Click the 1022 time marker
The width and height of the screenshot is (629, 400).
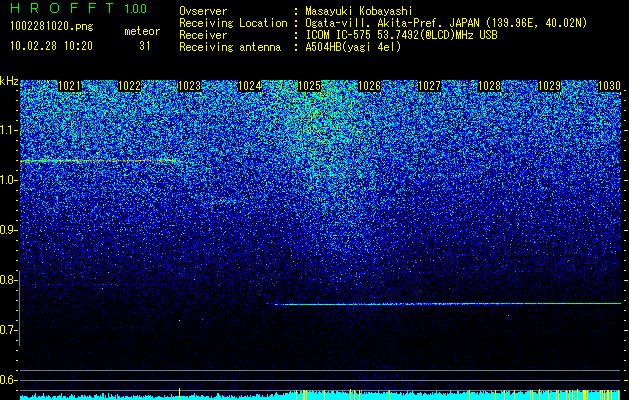130,86
